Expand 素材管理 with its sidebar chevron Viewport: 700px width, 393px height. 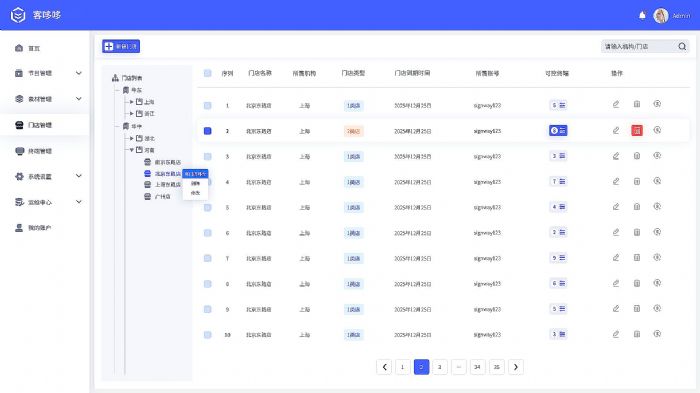[x=79, y=99]
